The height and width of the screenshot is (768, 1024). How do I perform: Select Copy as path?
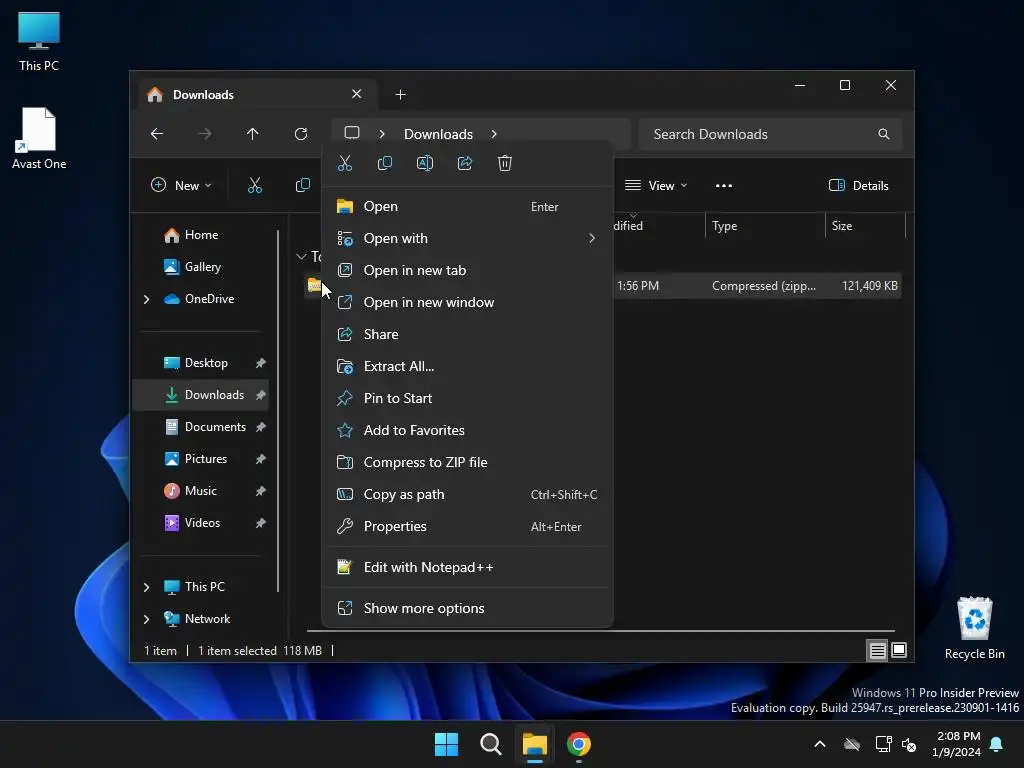(467, 494)
